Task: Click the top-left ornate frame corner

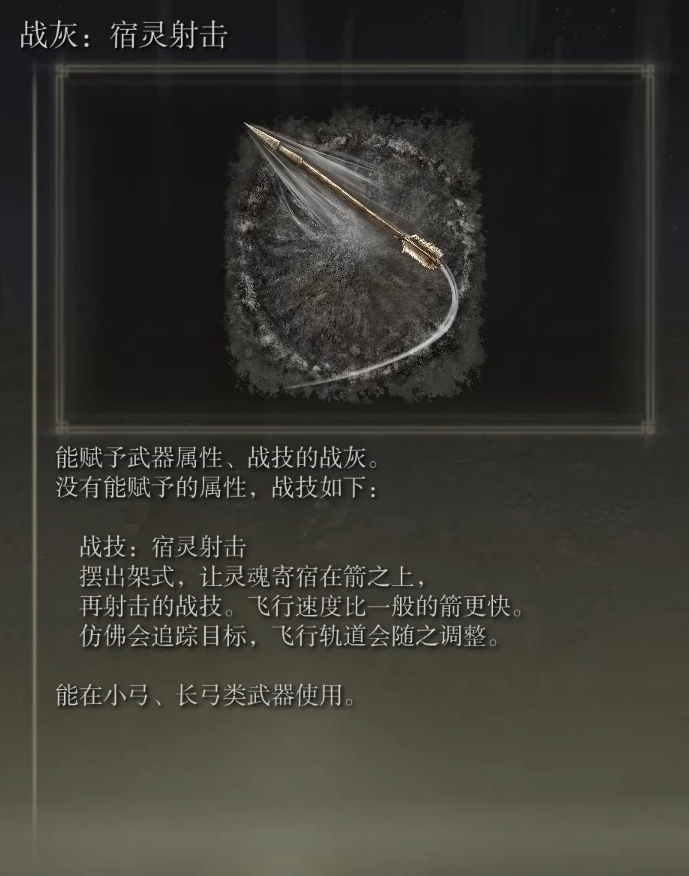Action: (62, 72)
